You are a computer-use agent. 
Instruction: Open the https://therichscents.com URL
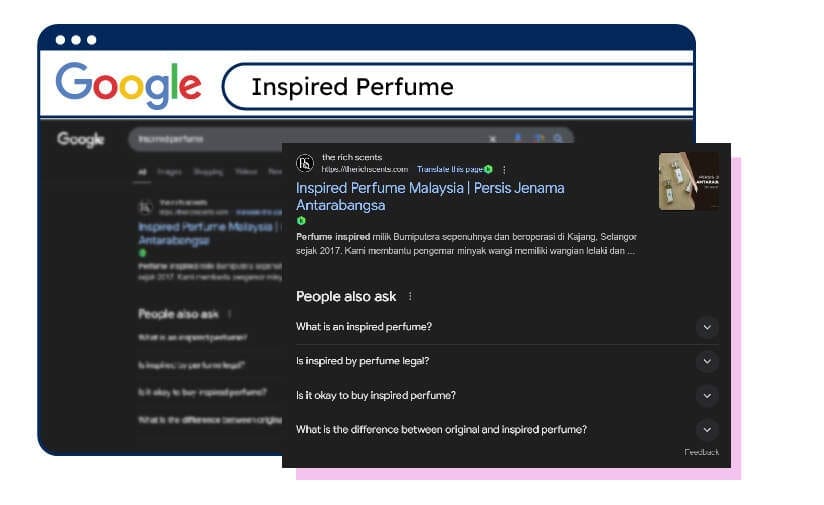coord(365,169)
